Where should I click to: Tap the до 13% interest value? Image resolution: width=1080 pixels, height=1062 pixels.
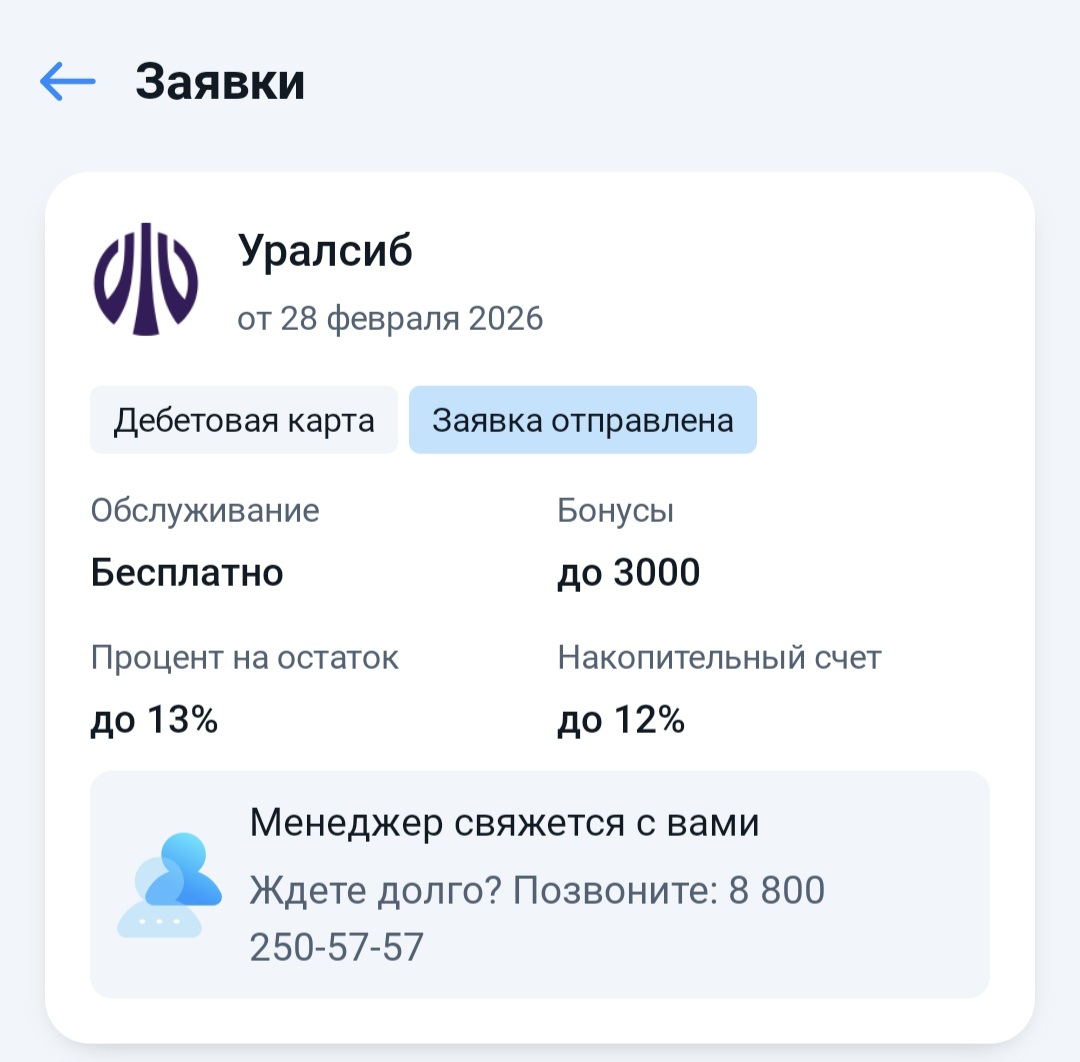click(154, 719)
